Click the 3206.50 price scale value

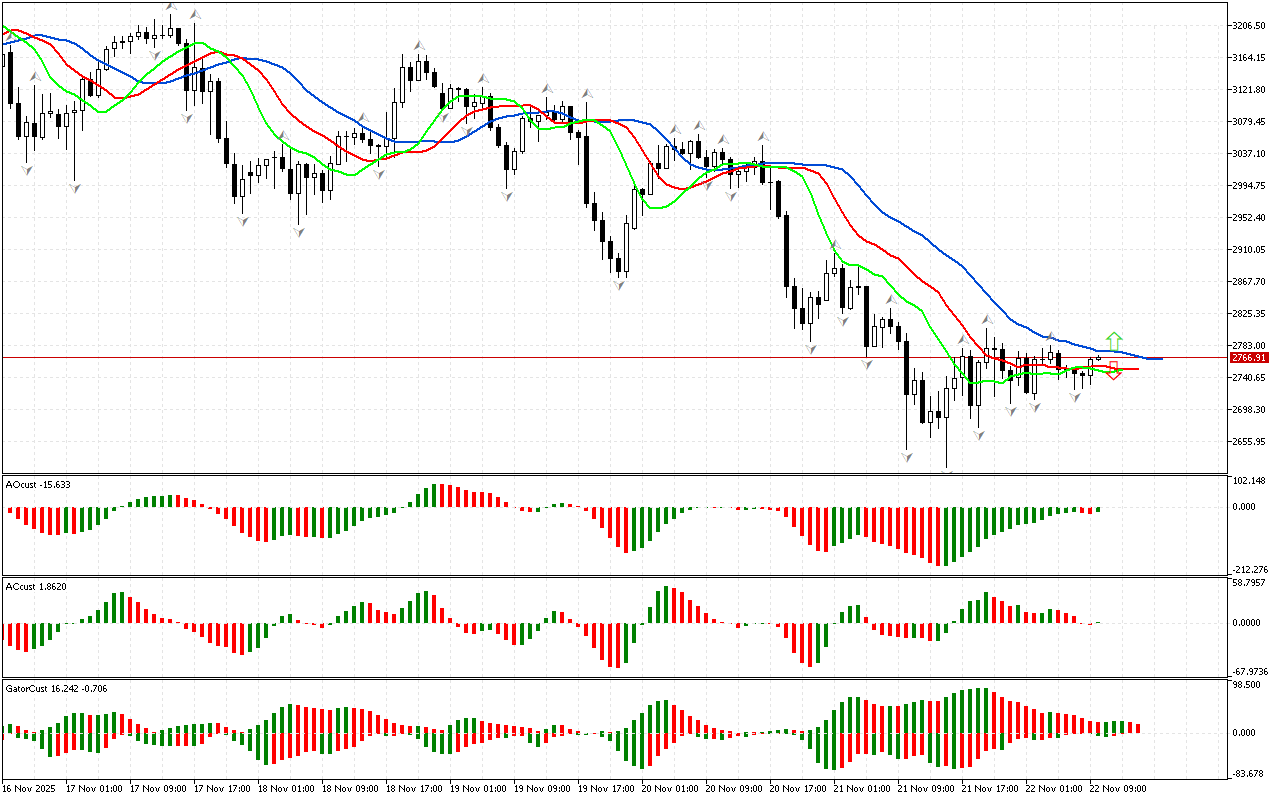pyautogui.click(x=1251, y=25)
